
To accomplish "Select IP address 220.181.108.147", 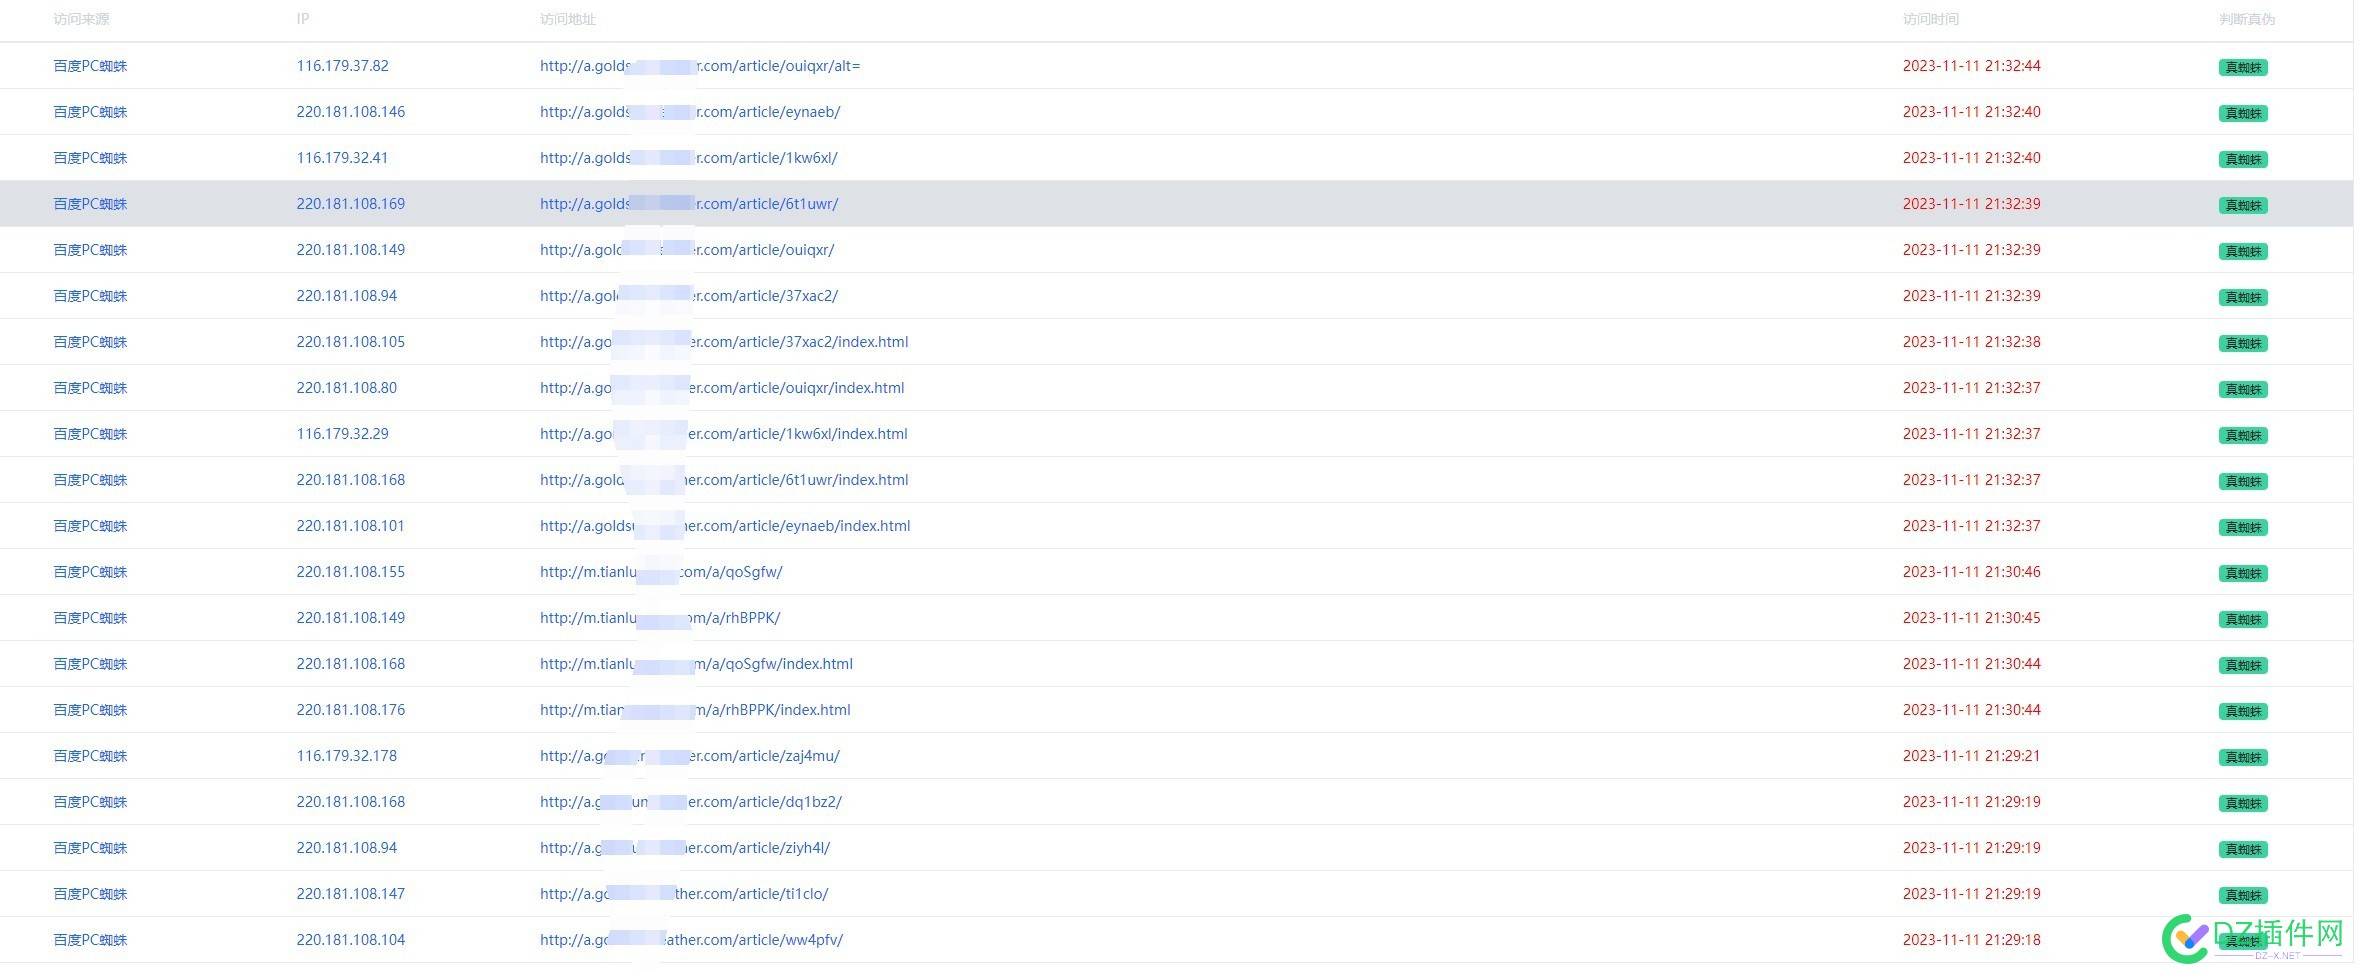I will coord(351,894).
